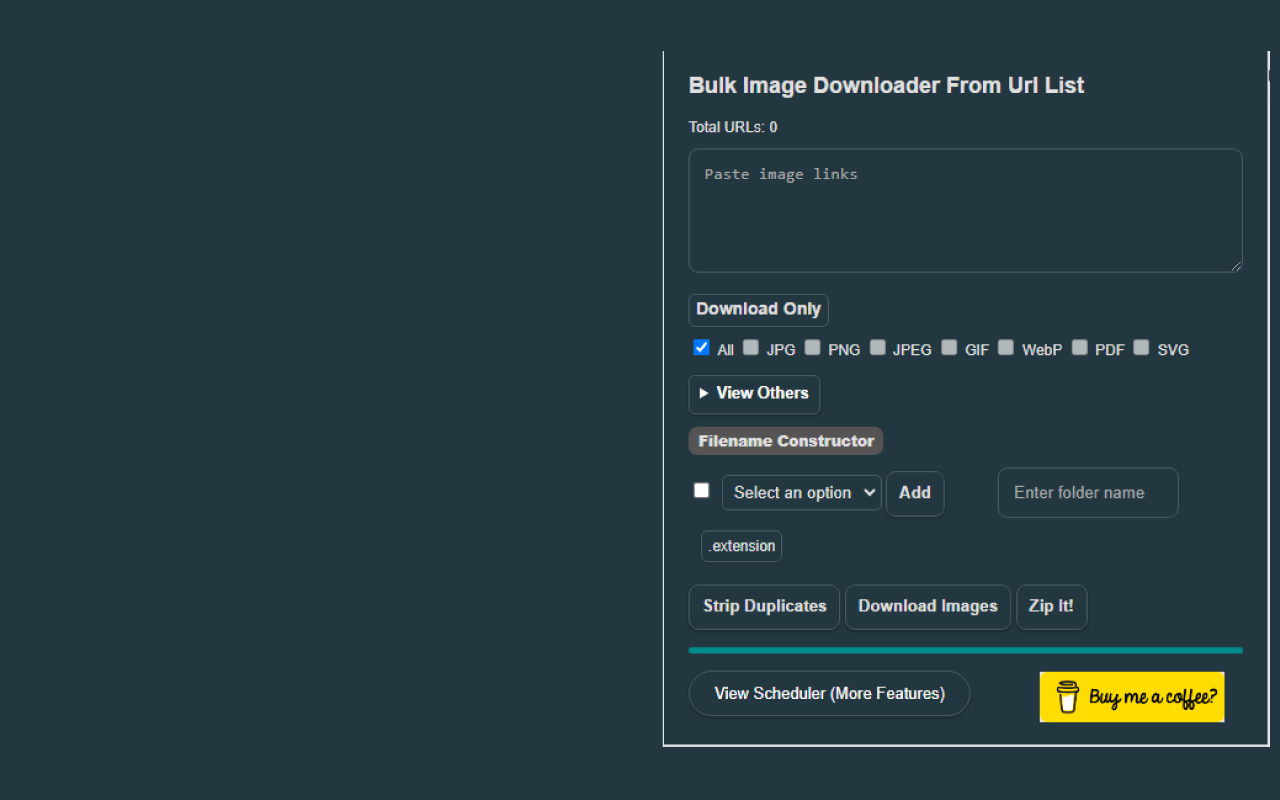Screen dimensions: 1280x800
Task: Toggle the JPEG checkbox
Action: click(x=877, y=348)
